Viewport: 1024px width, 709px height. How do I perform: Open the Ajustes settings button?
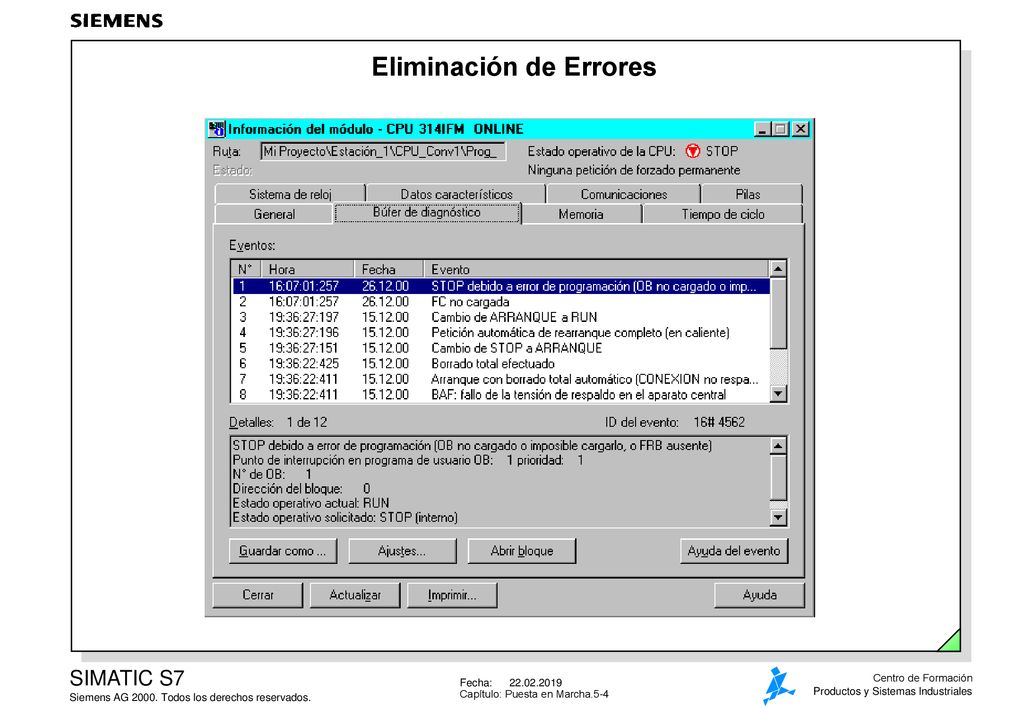tap(402, 551)
